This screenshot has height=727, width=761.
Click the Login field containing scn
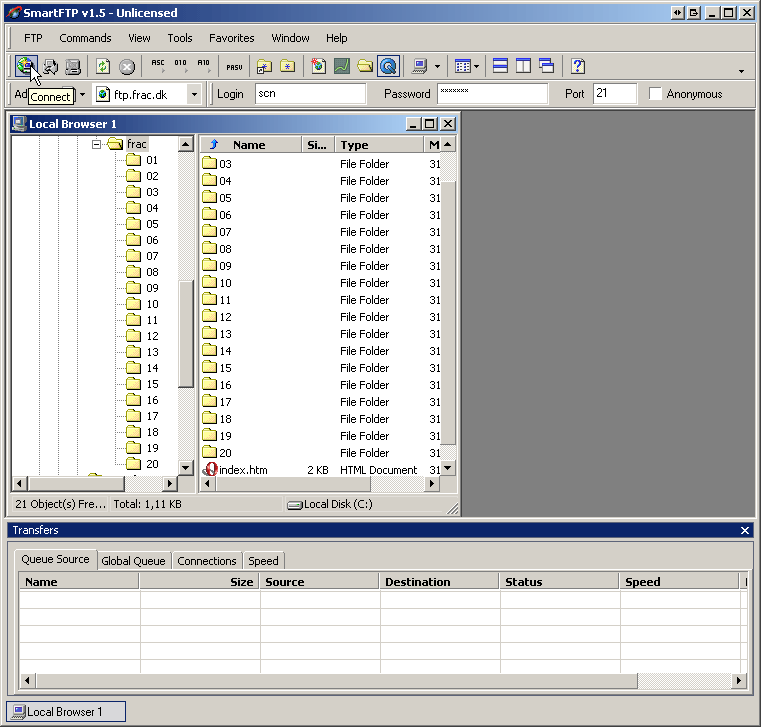click(310, 94)
